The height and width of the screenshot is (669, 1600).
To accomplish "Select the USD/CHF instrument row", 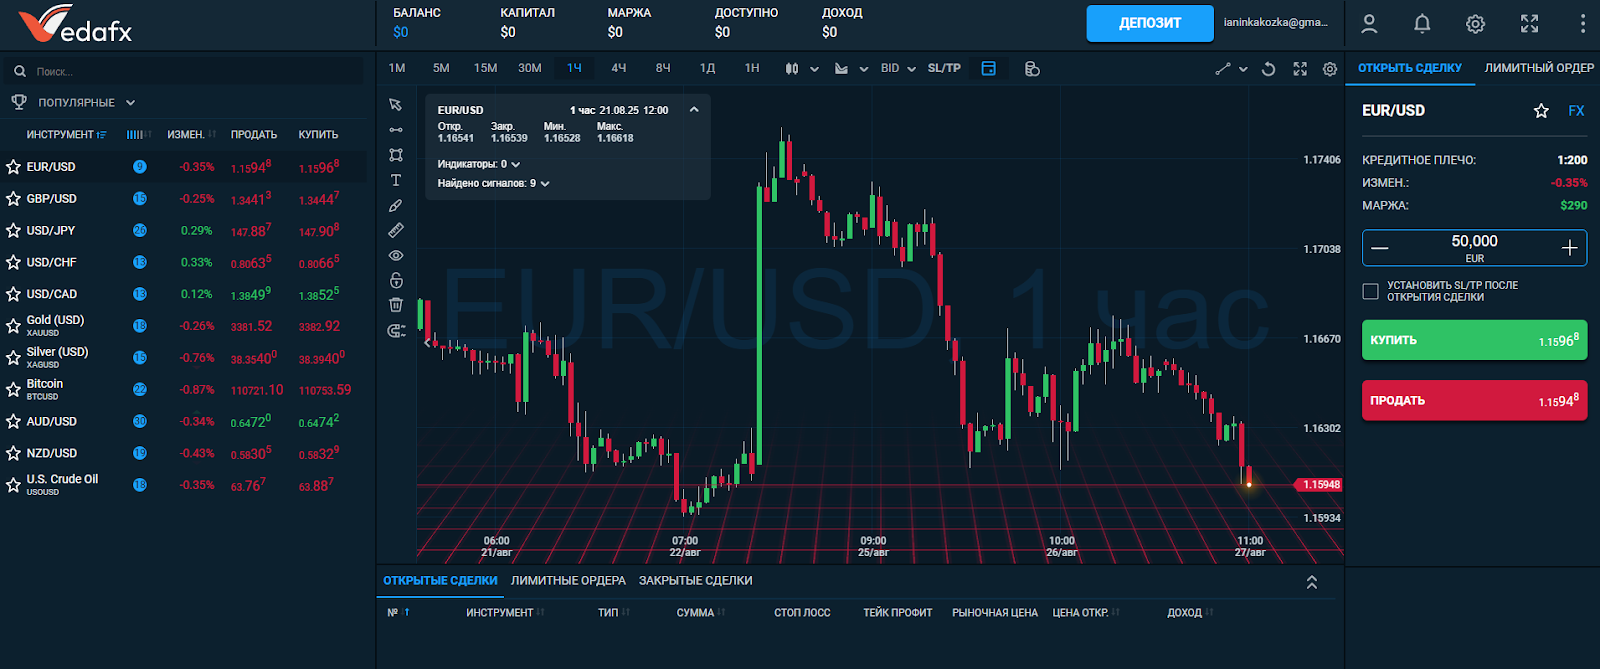I will click(185, 263).
